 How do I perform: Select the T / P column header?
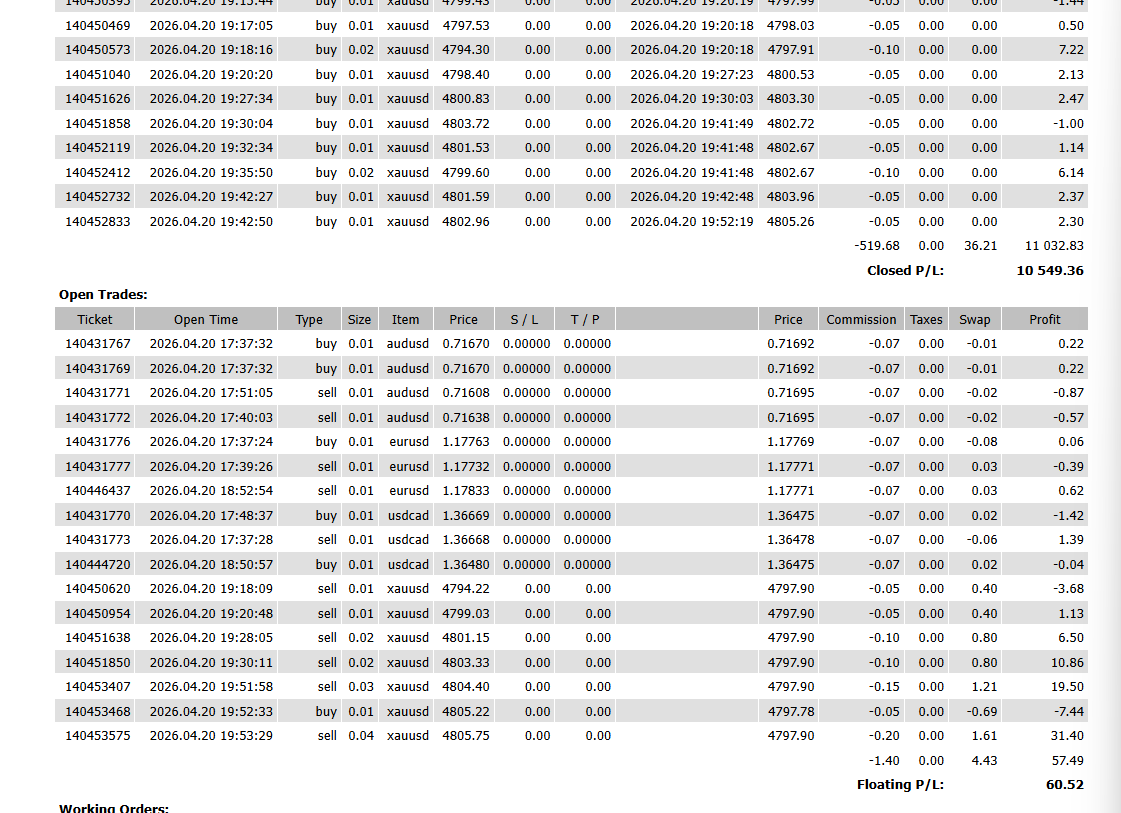(585, 320)
